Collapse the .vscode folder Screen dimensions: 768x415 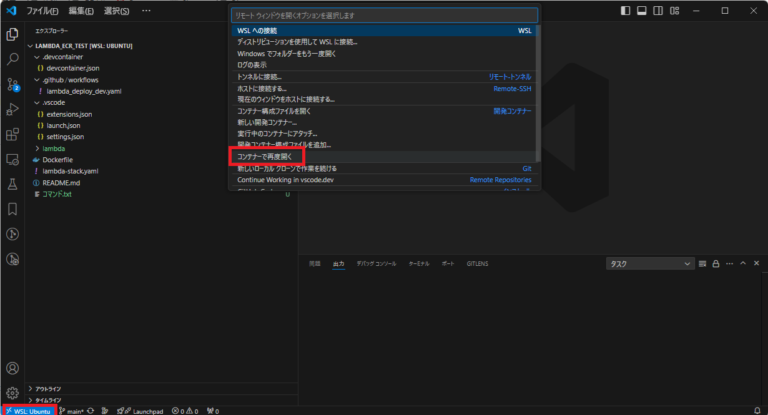[x=37, y=103]
